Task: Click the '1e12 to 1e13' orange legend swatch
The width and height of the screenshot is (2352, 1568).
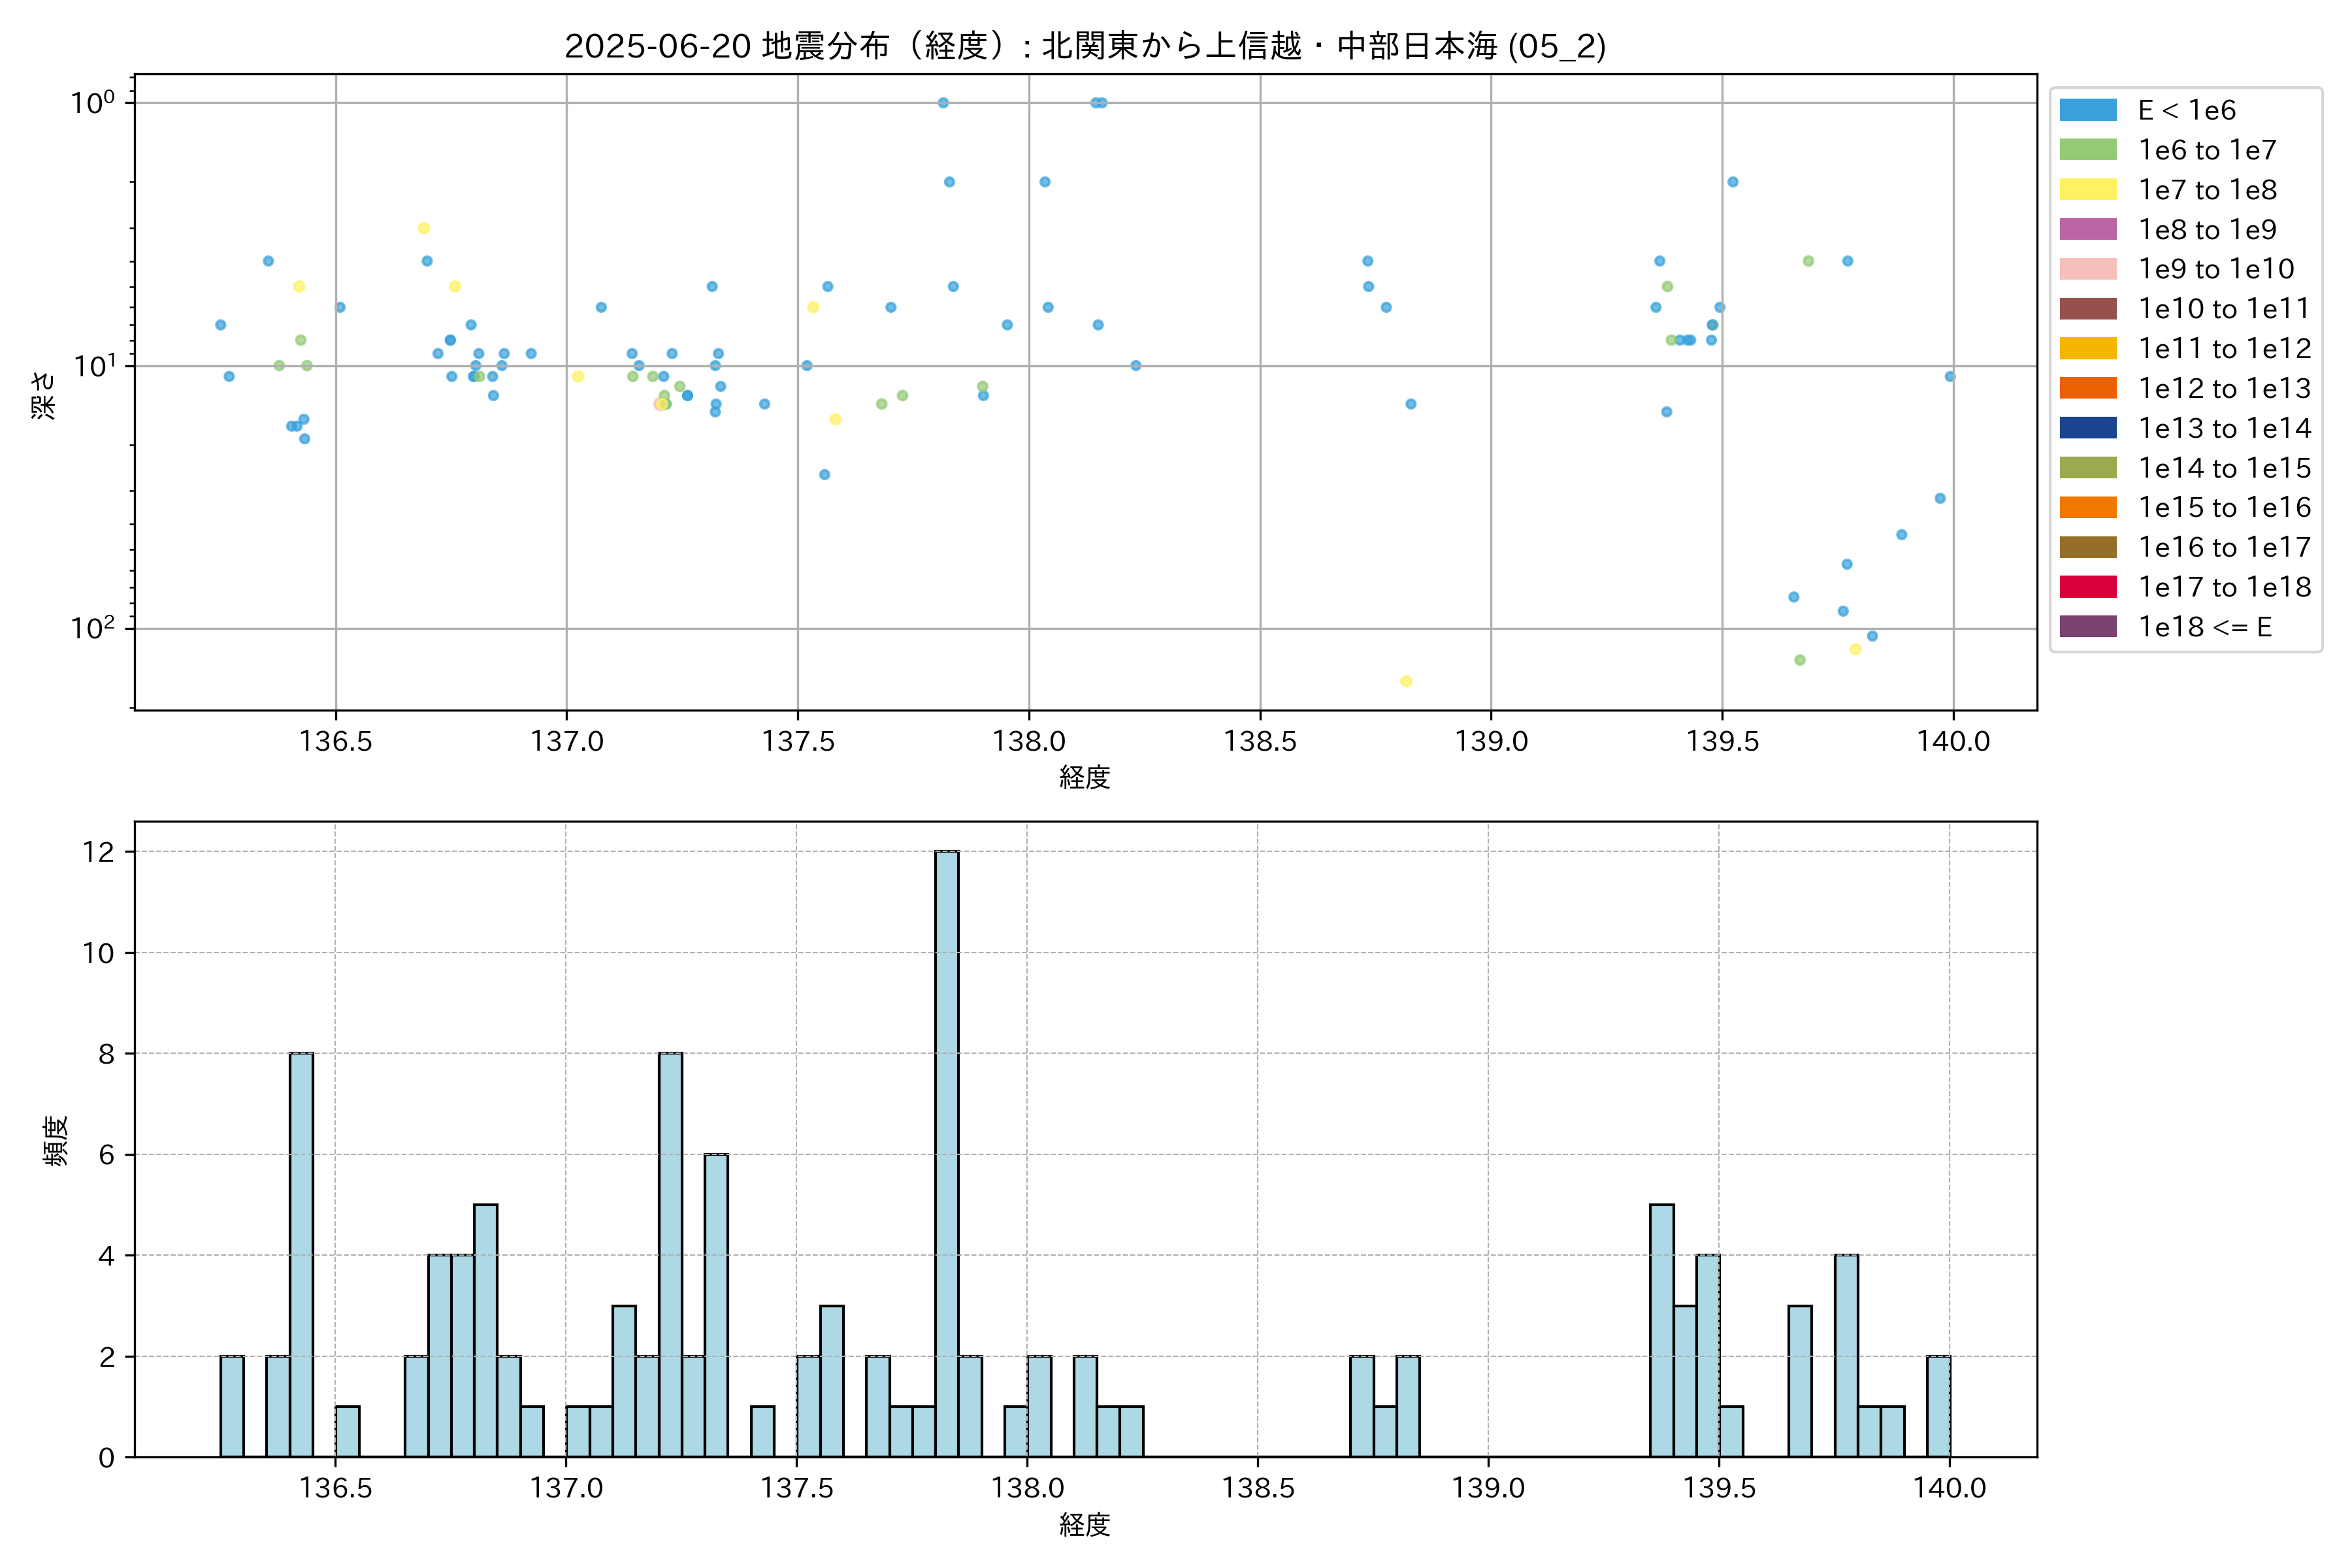Action: [2088, 388]
